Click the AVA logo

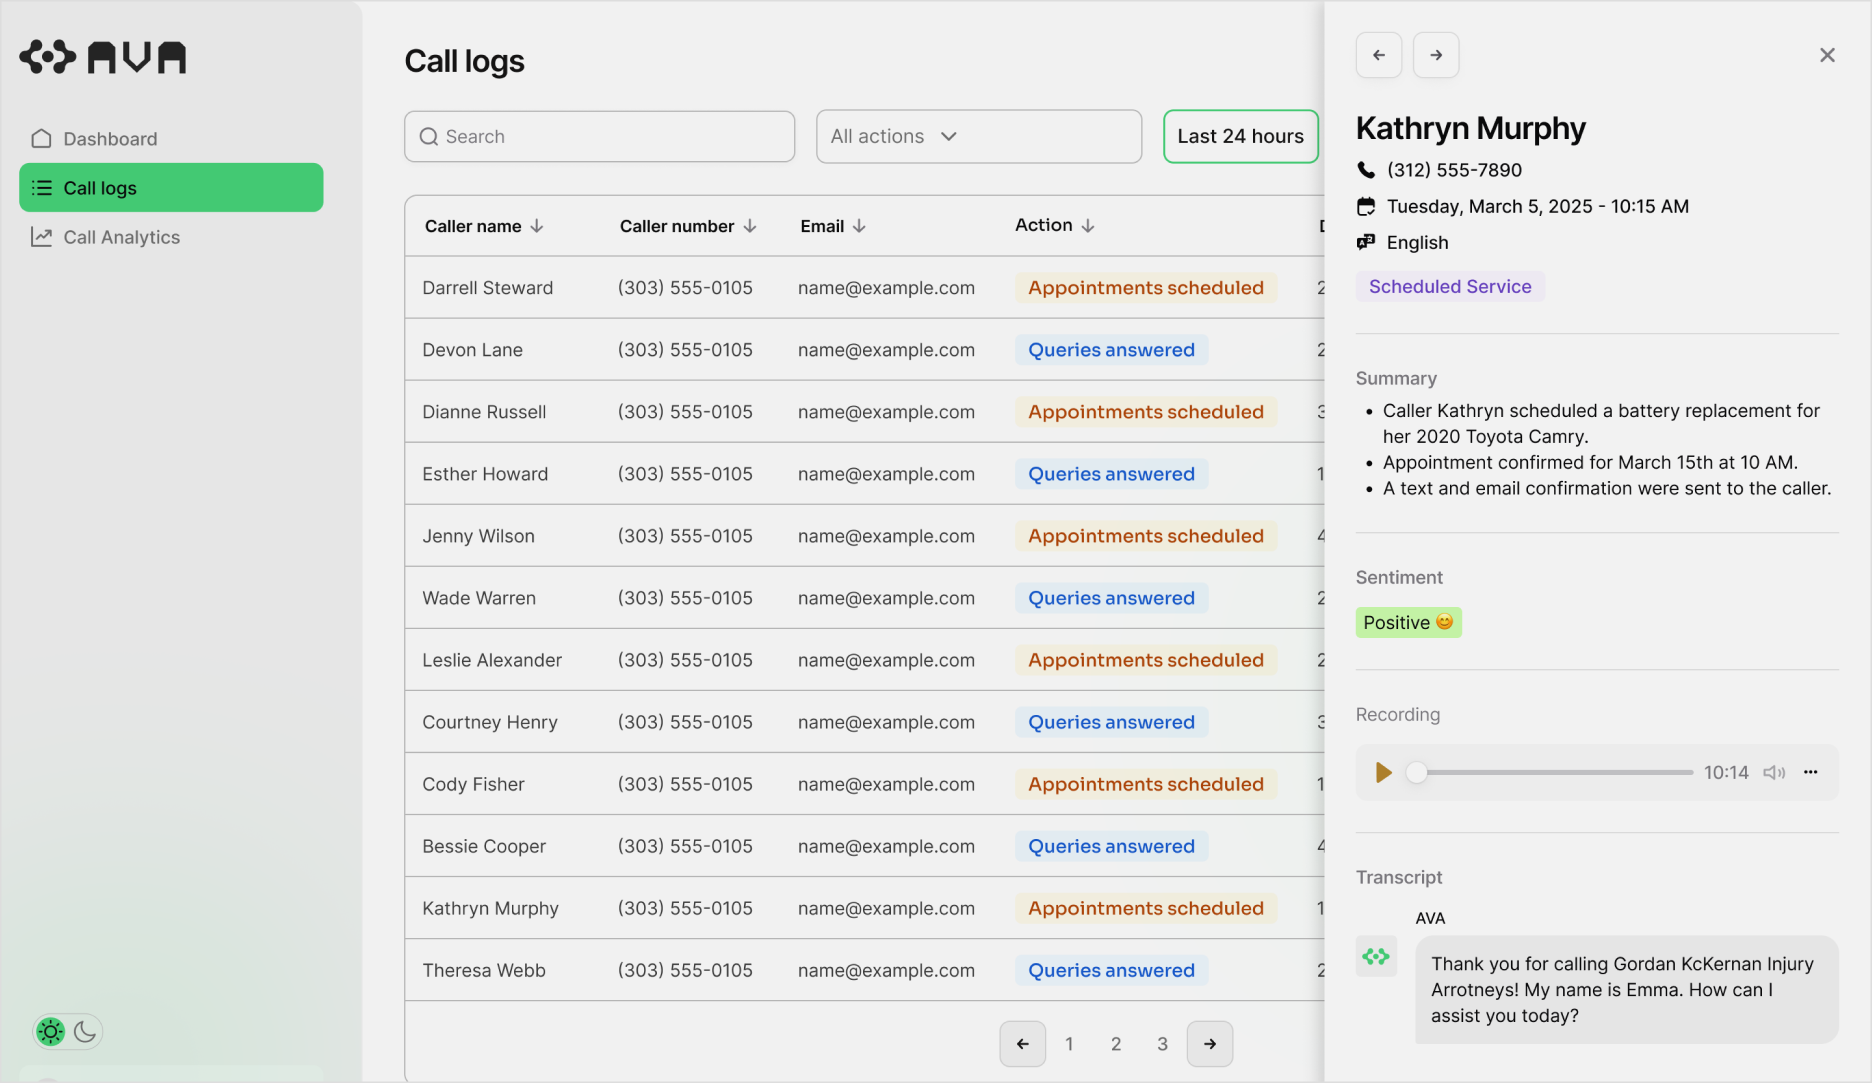pos(103,57)
